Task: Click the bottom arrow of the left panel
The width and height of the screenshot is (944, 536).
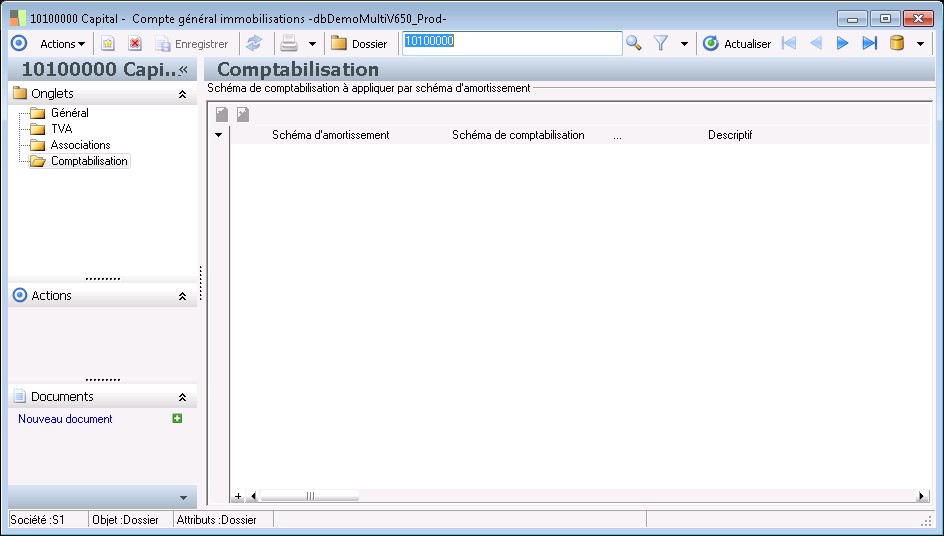Action: 184,498
